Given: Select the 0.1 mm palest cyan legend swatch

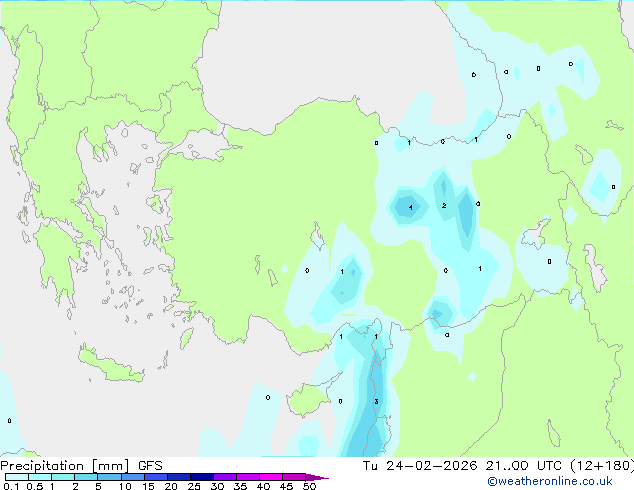Looking at the screenshot, I should point(17,477).
